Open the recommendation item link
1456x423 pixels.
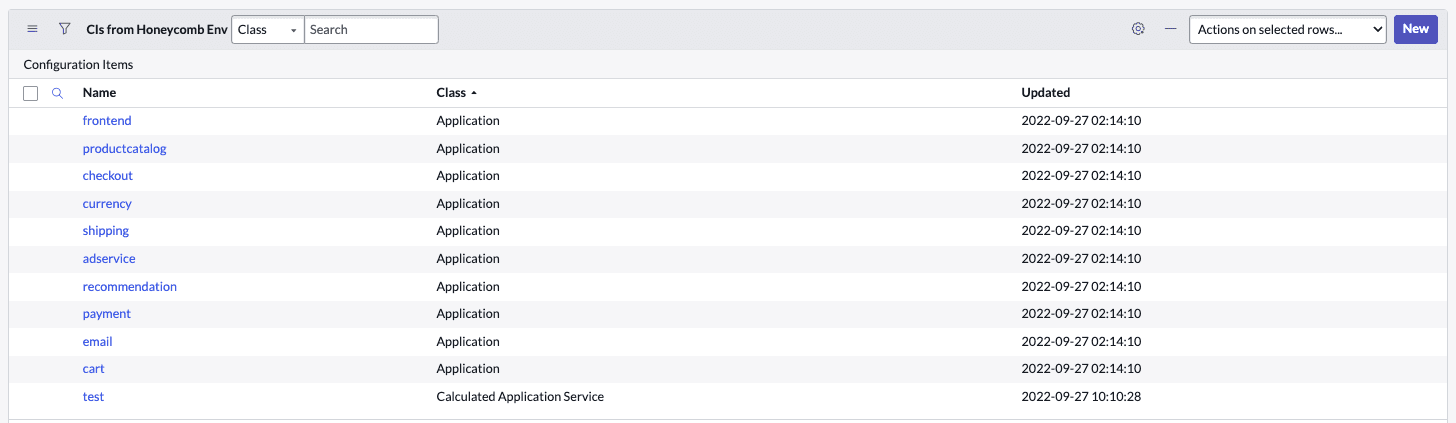coord(129,287)
